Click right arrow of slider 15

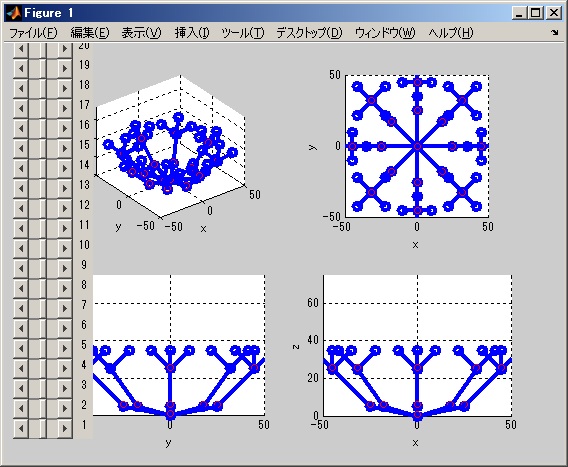64,148
